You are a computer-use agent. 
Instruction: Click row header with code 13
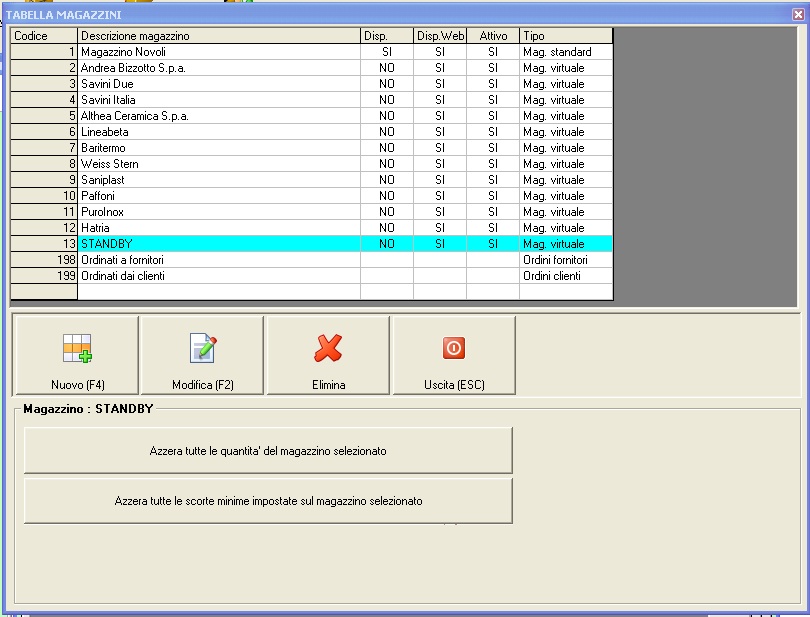tap(44, 244)
